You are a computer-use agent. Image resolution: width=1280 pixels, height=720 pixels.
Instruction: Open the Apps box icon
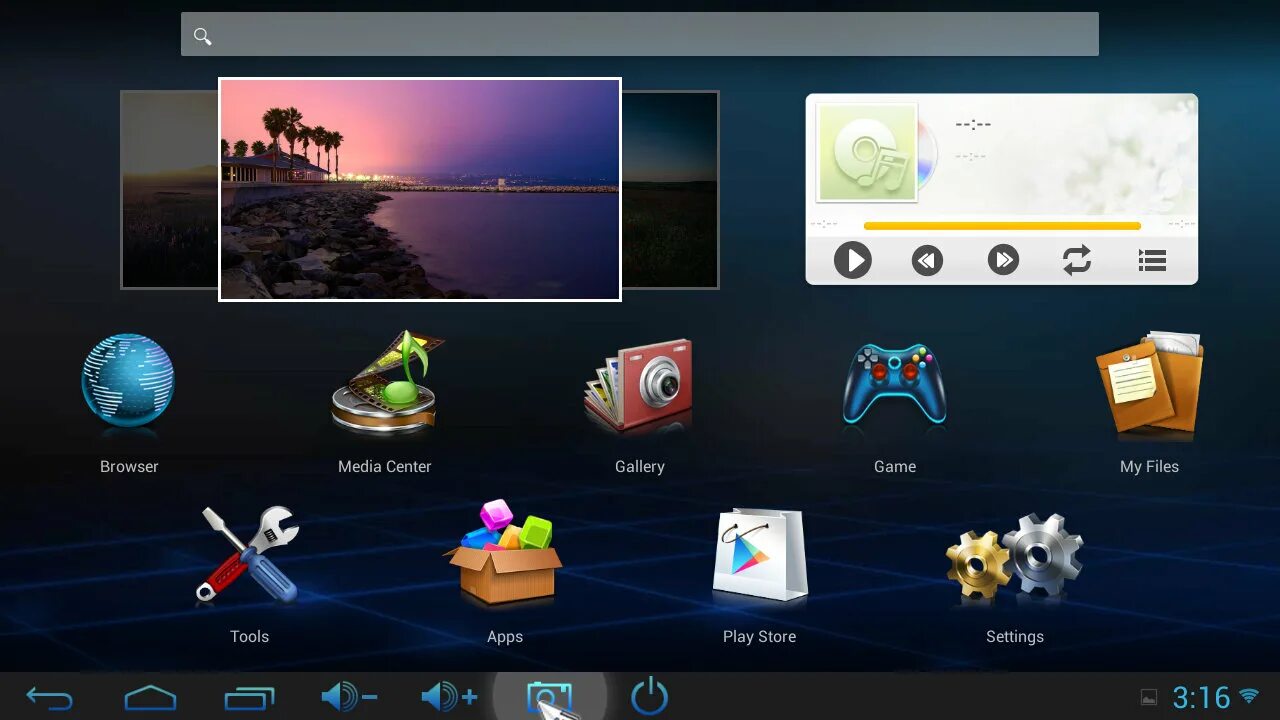pos(505,552)
